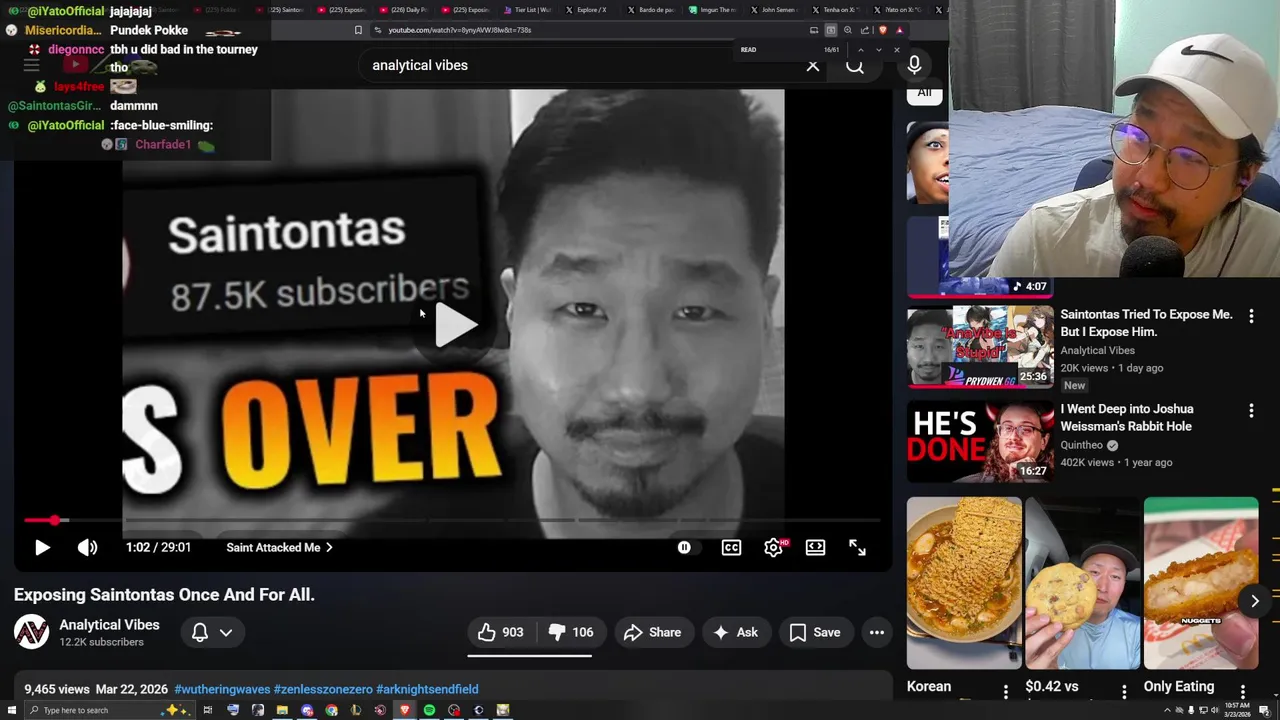This screenshot has width=1280, height=720.
Task: Go to the previous find-in-page match
Action: pyautogui.click(x=860, y=50)
